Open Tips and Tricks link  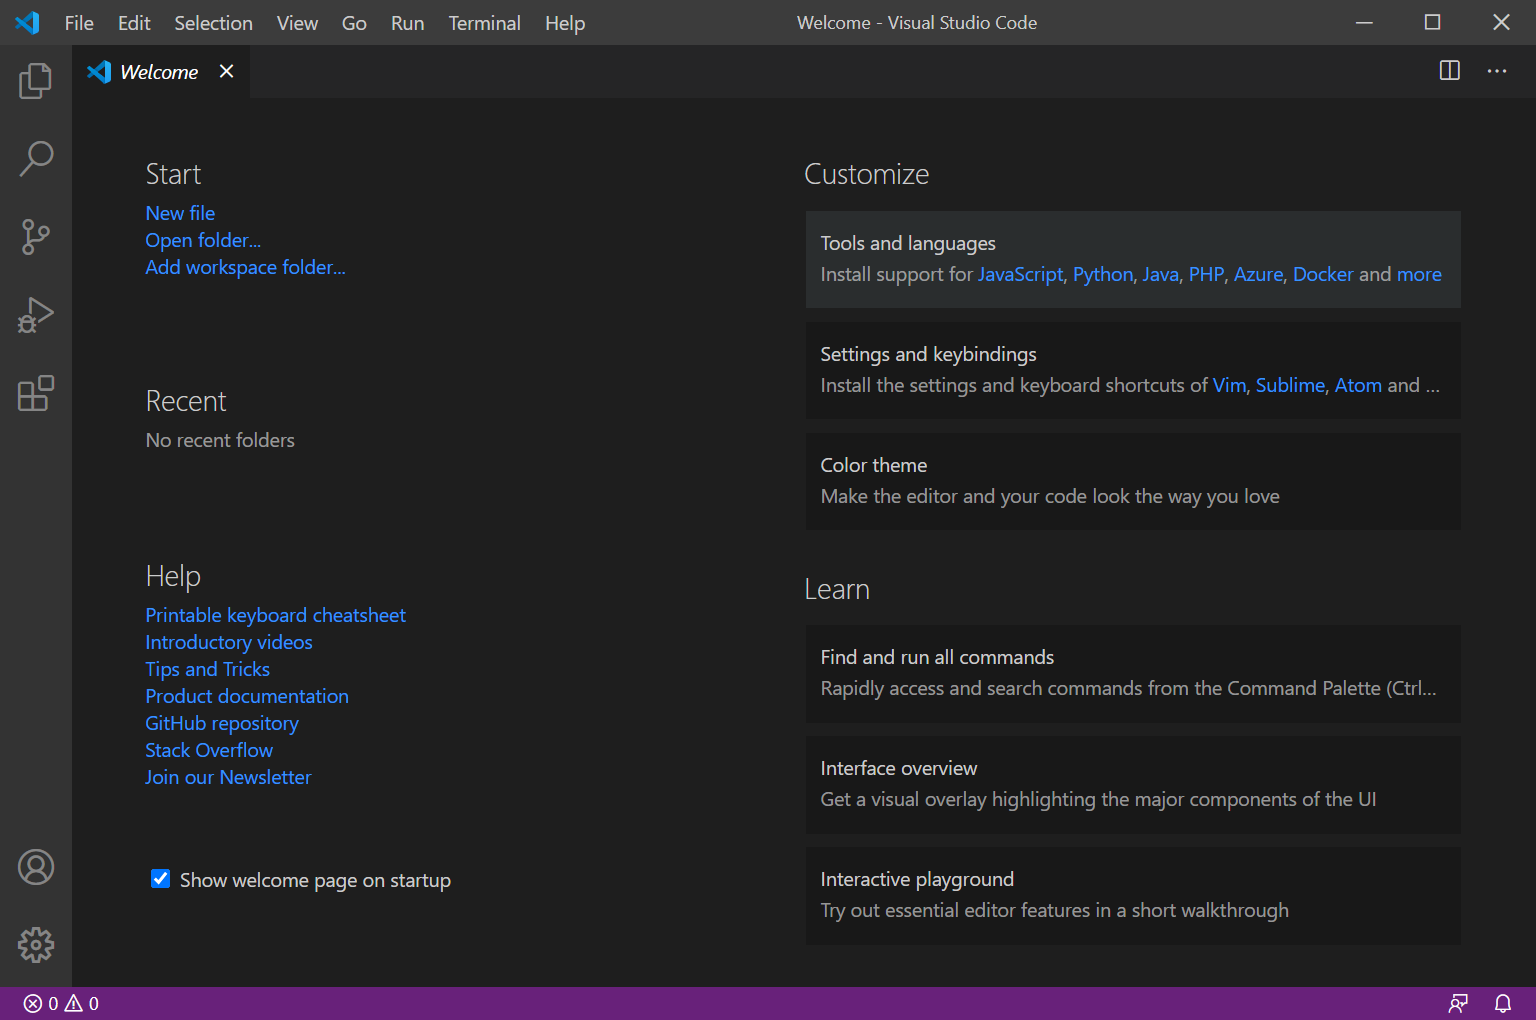pos(207,669)
